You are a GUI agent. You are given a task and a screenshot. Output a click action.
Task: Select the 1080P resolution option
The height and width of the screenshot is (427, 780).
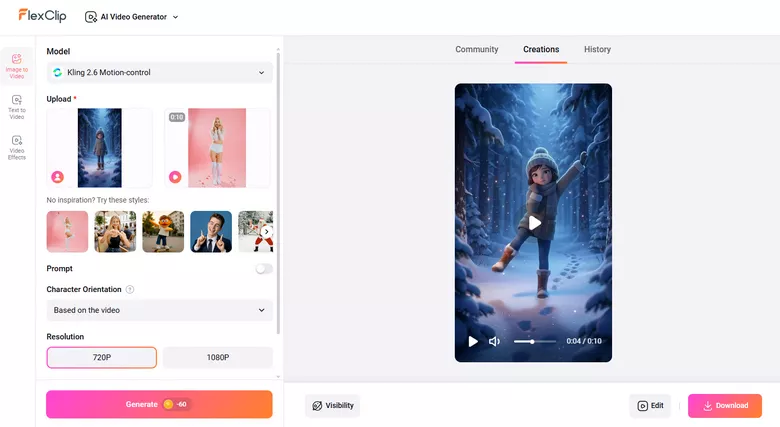click(x=217, y=357)
